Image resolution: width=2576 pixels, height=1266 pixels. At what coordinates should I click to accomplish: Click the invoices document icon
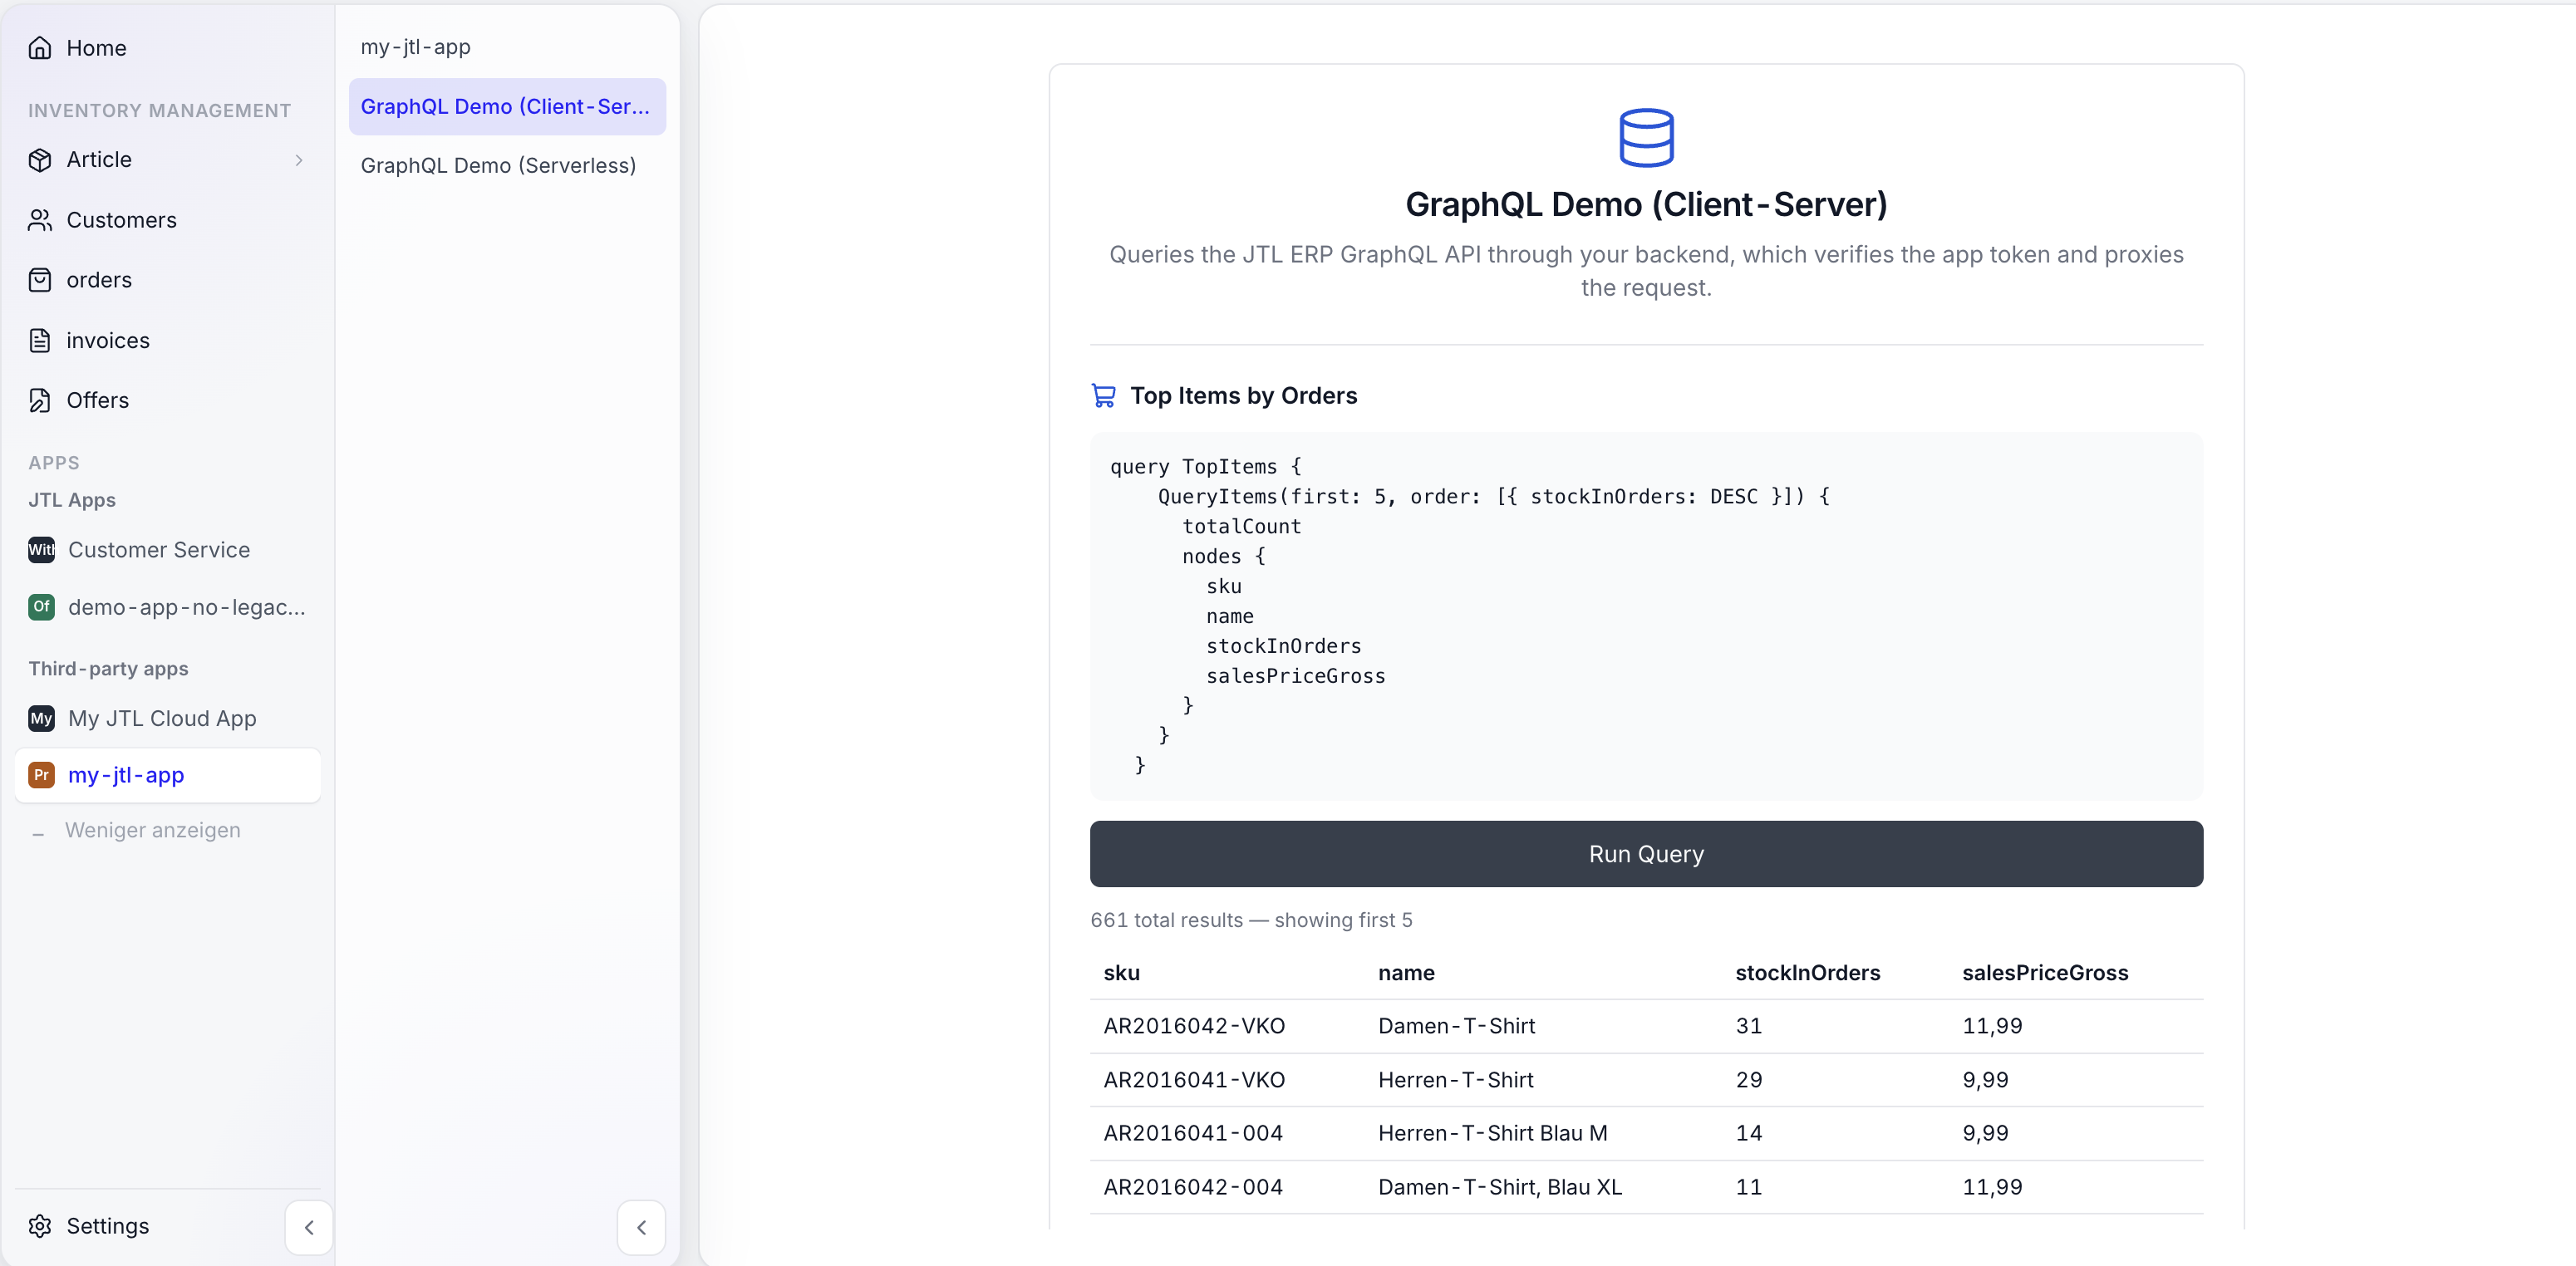click(40, 340)
